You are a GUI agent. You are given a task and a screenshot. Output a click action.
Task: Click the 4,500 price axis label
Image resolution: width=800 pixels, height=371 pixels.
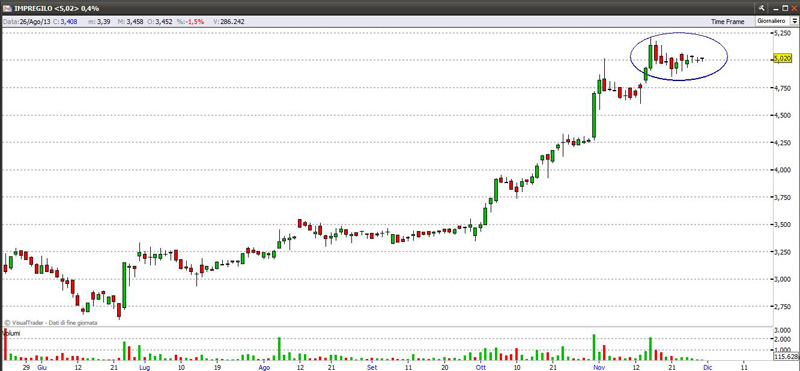tap(782, 115)
